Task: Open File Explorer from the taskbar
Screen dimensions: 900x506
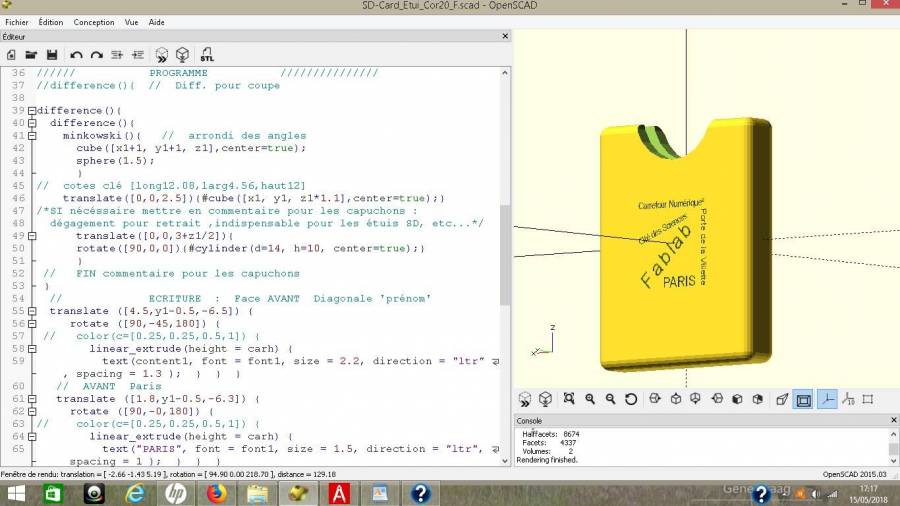Action: [257, 493]
